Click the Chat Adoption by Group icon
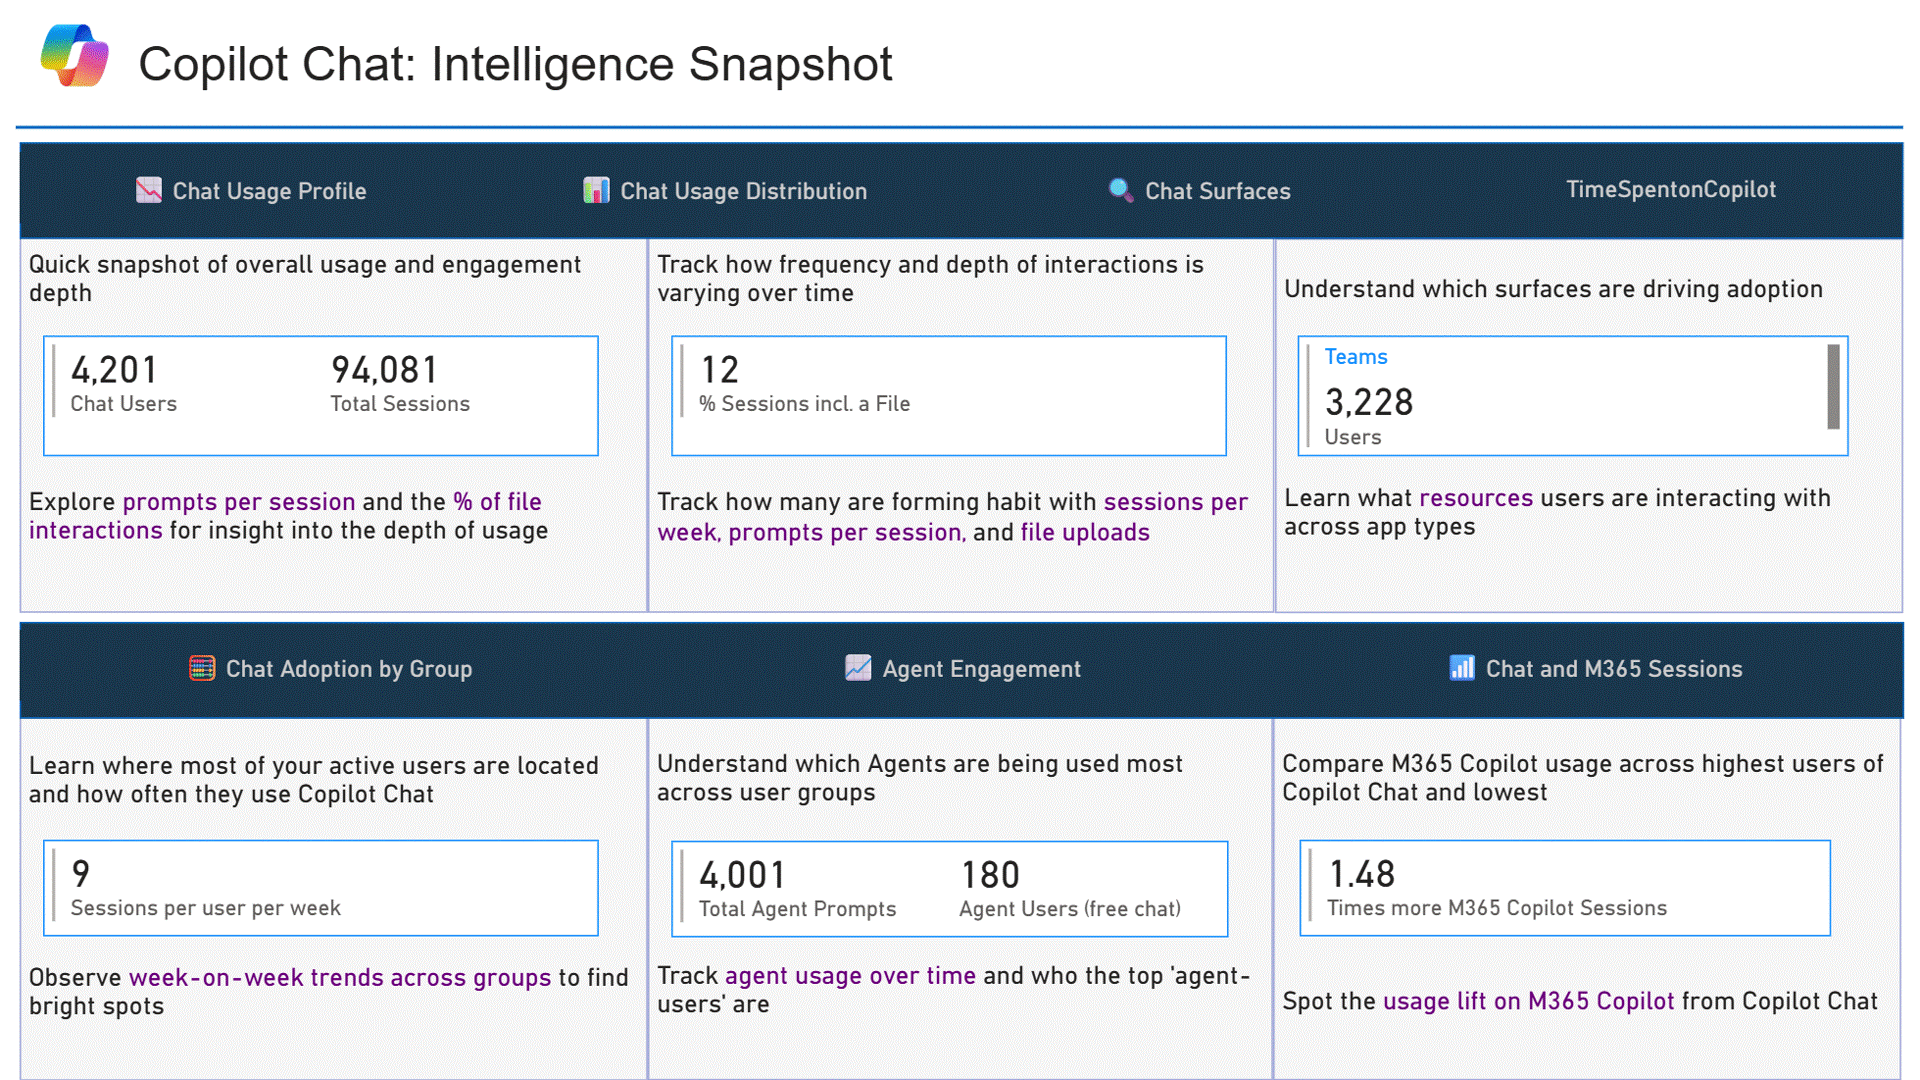Screen dimensions: 1920x1080 click(x=202, y=668)
